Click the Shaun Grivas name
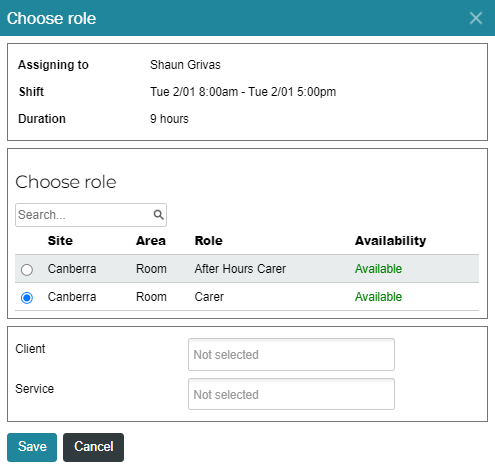 185,65
